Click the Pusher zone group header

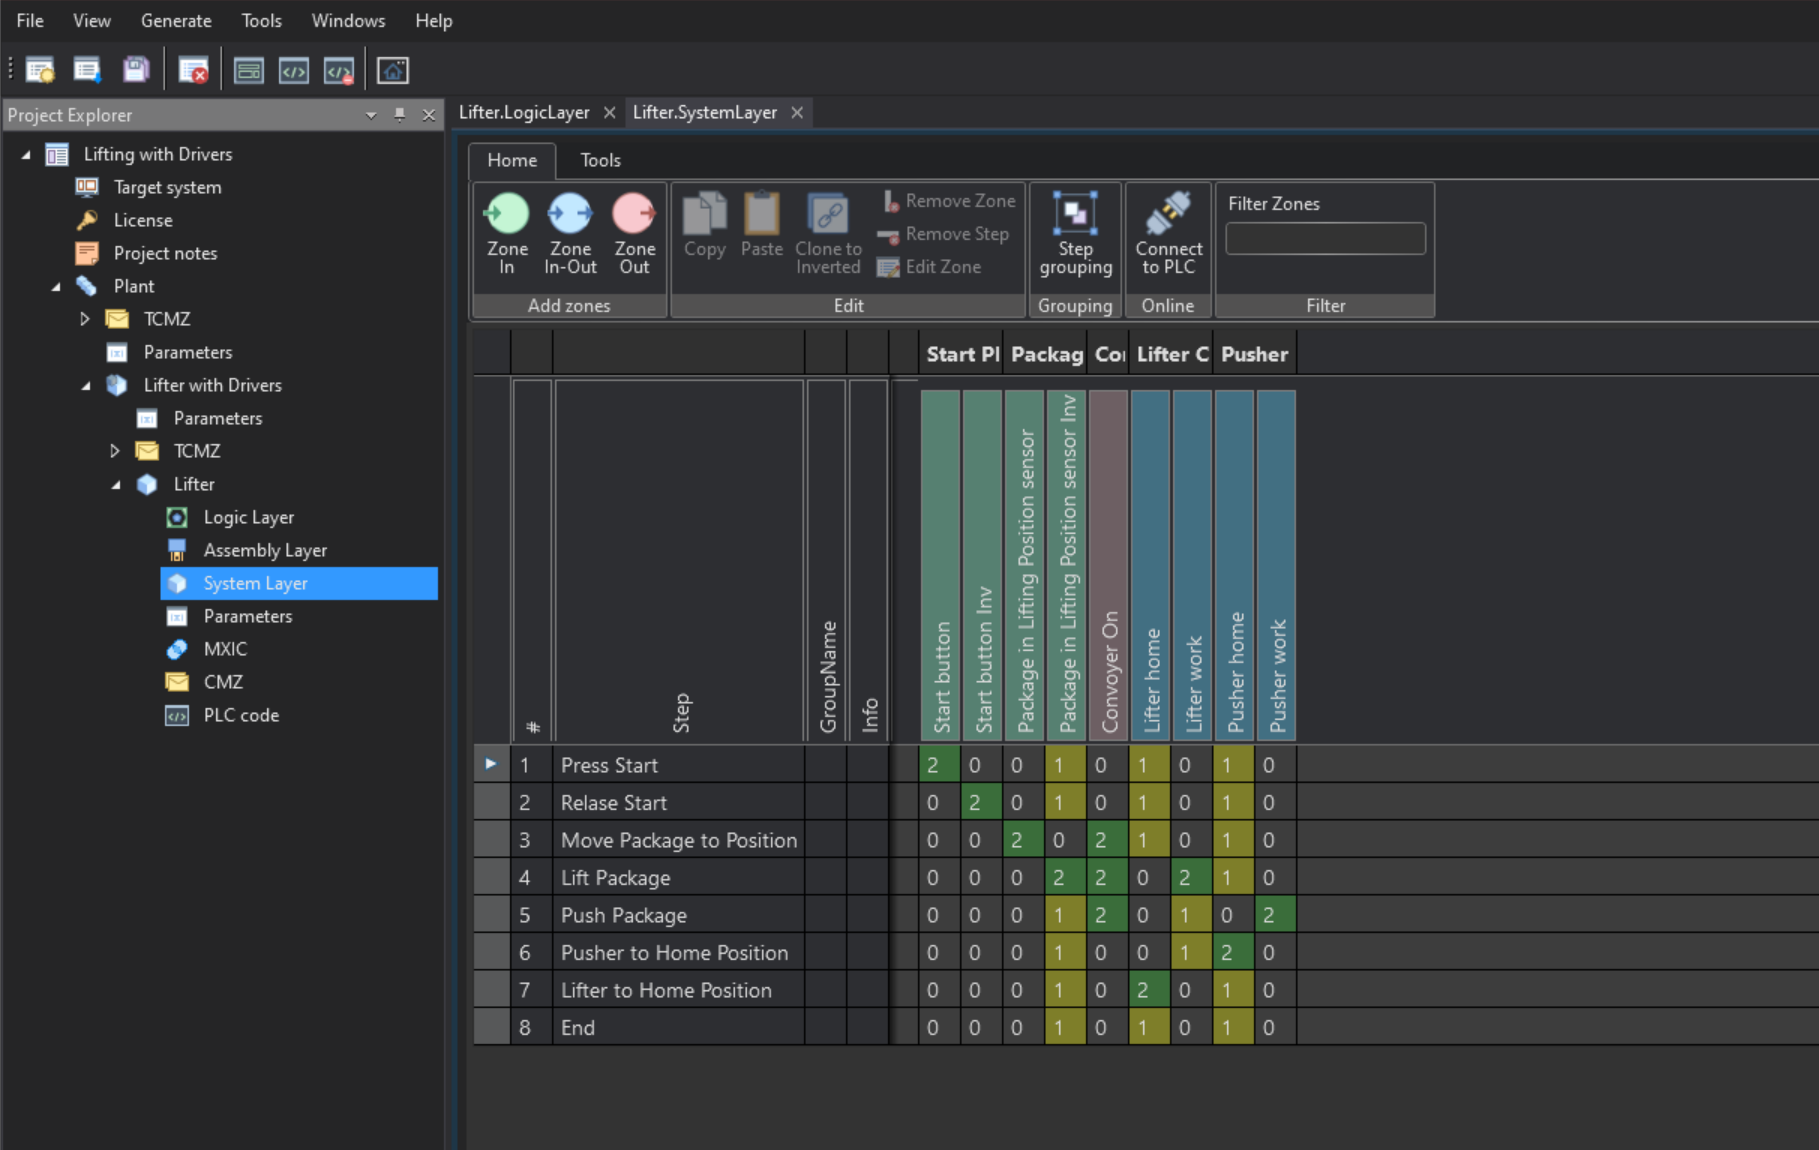[1255, 355]
